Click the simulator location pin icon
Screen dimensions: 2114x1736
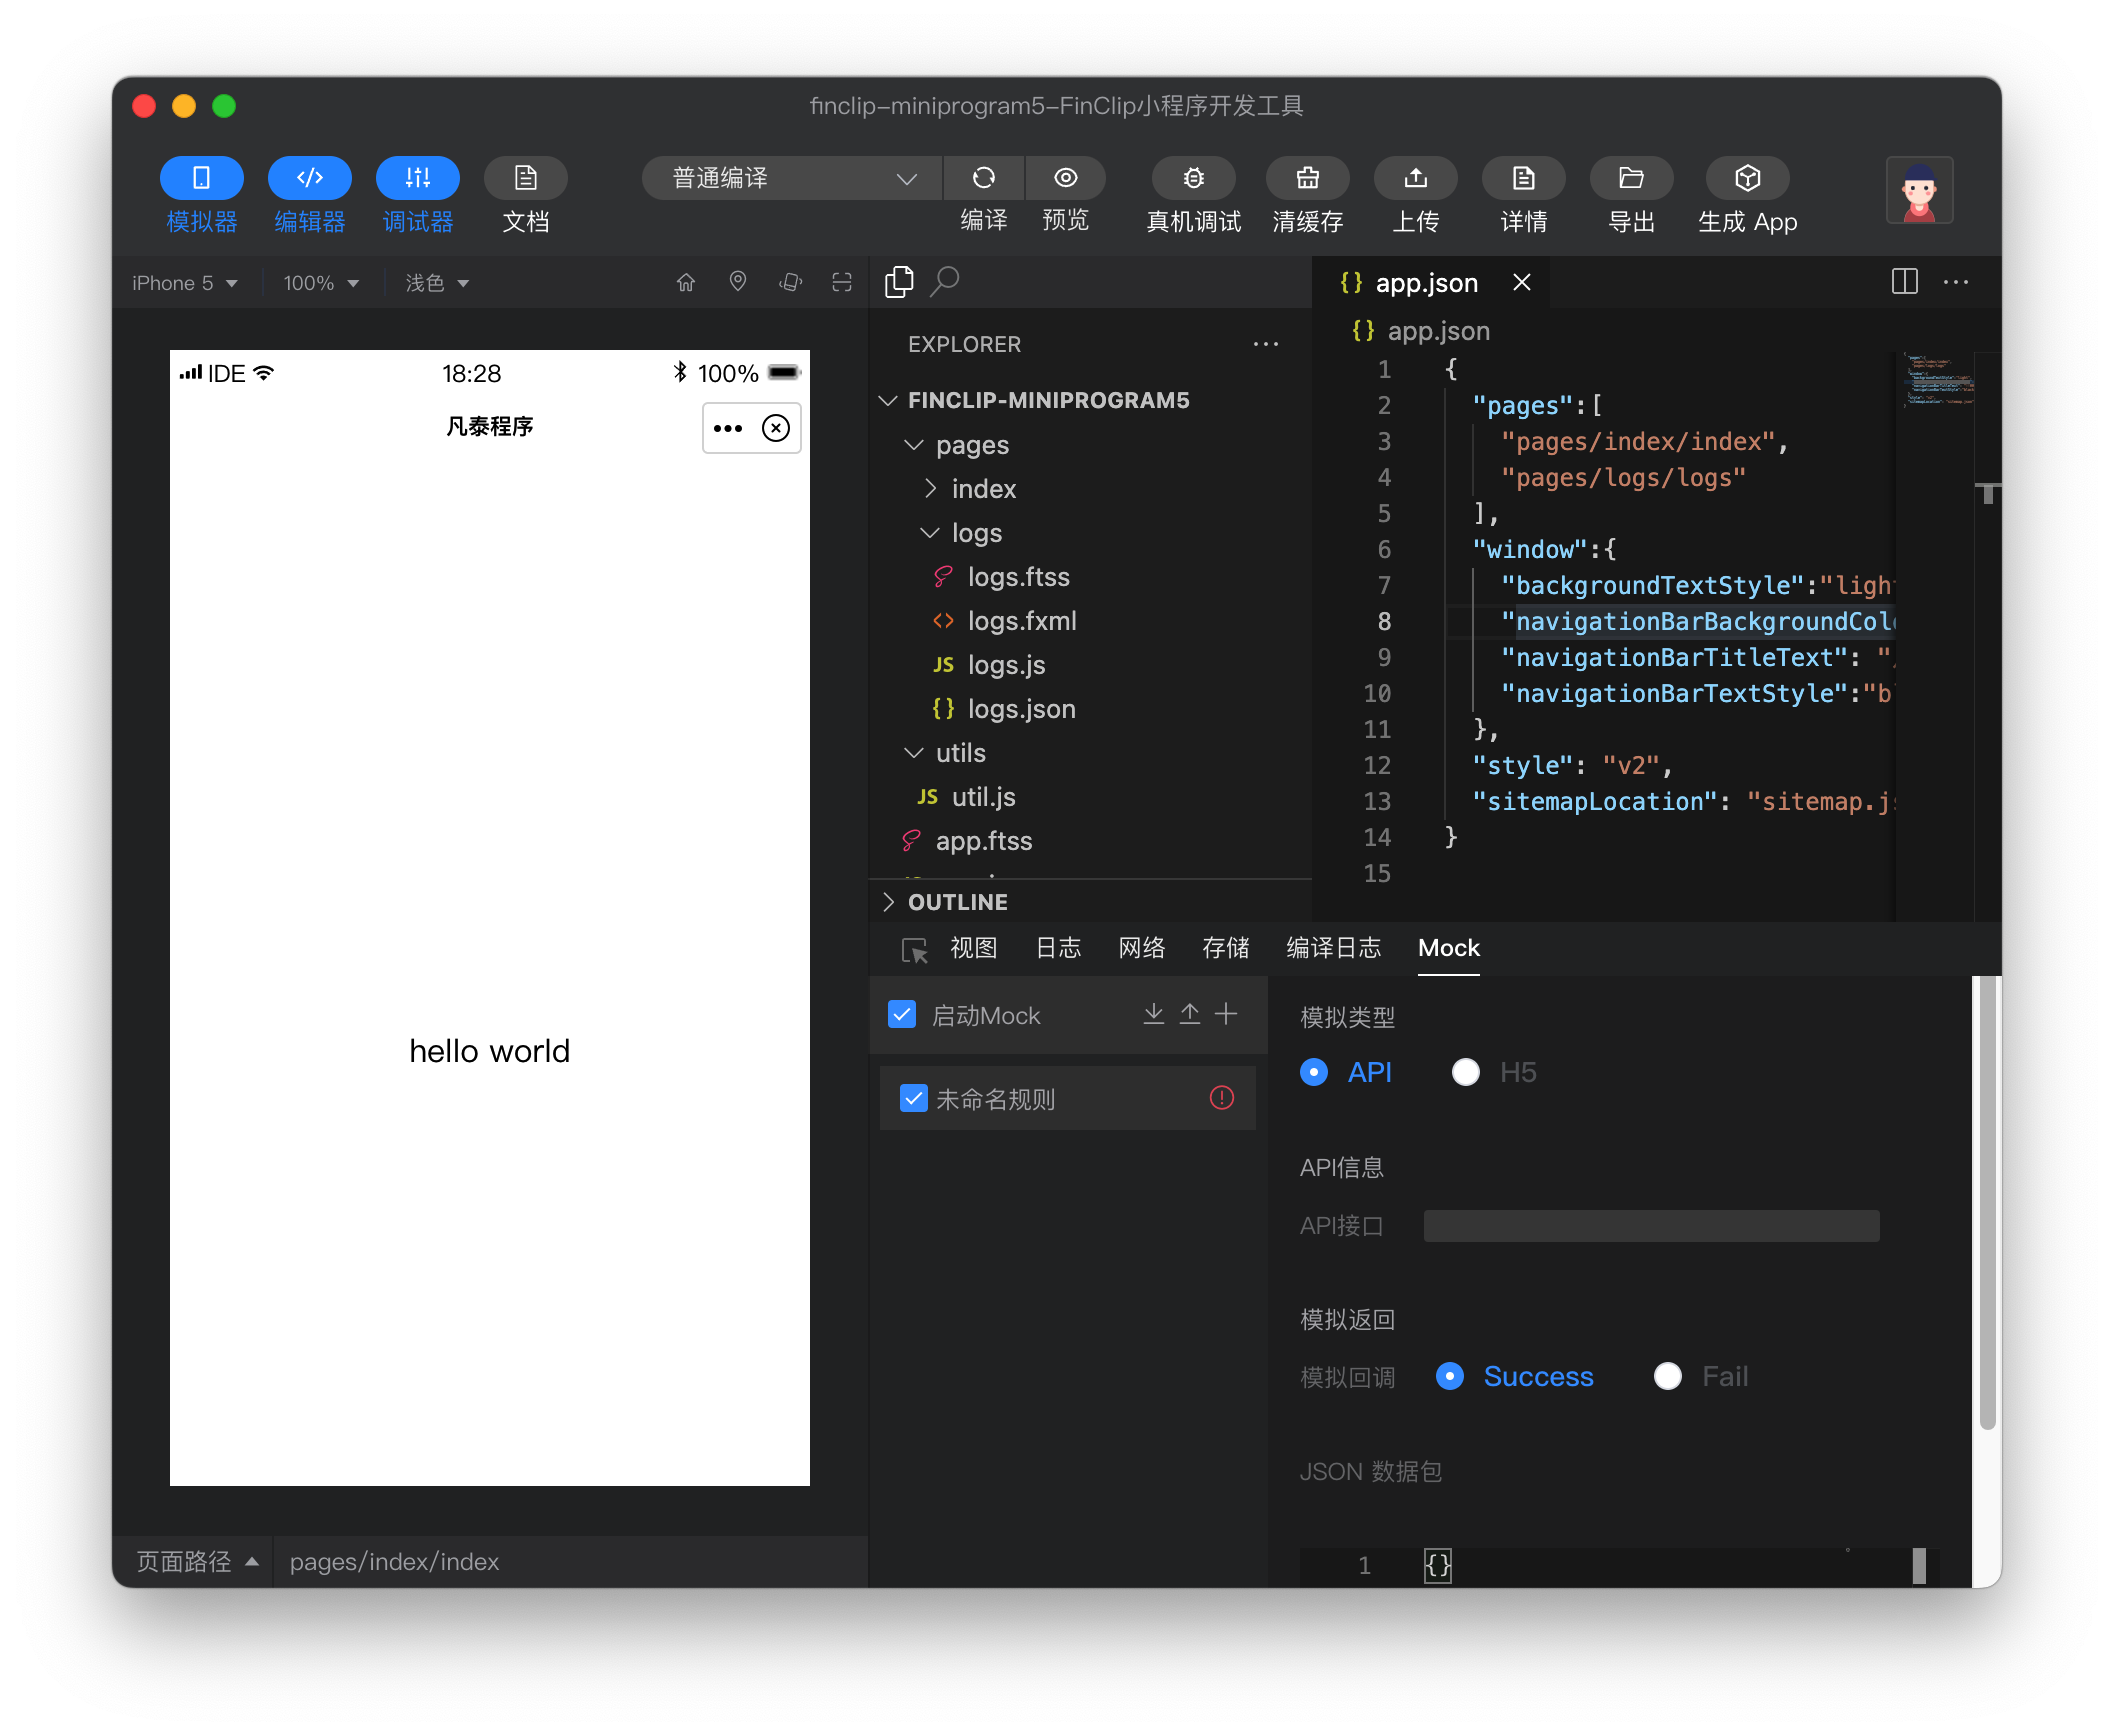pyautogui.click(x=738, y=283)
